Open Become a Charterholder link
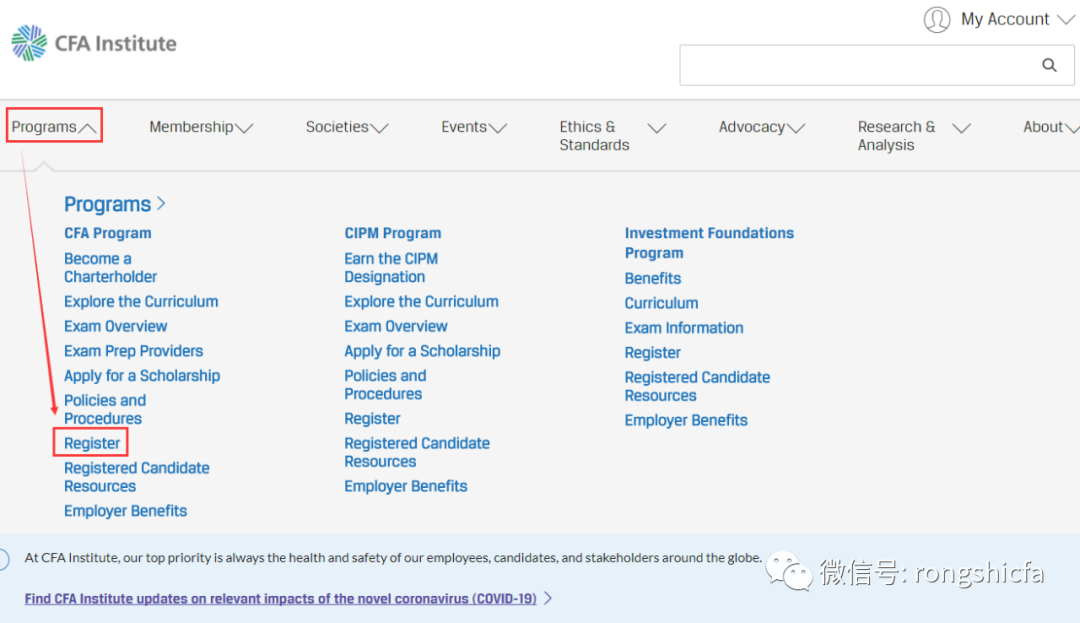 pyautogui.click(x=110, y=267)
